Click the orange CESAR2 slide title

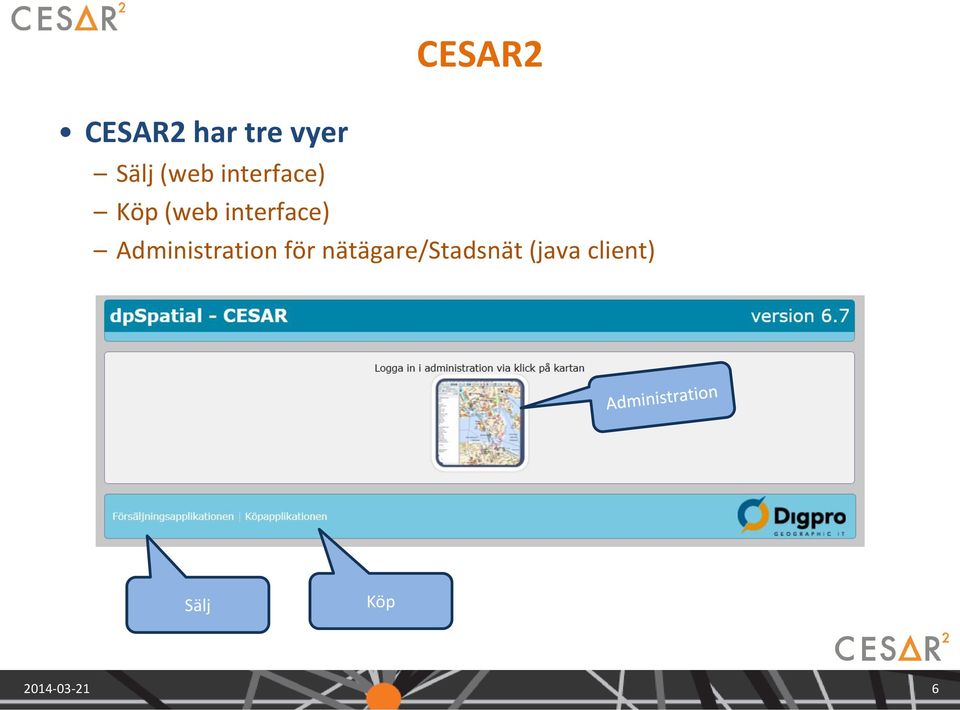(479, 54)
